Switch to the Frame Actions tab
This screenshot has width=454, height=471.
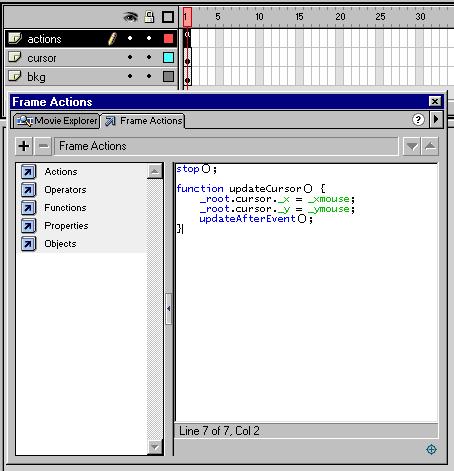[143, 120]
